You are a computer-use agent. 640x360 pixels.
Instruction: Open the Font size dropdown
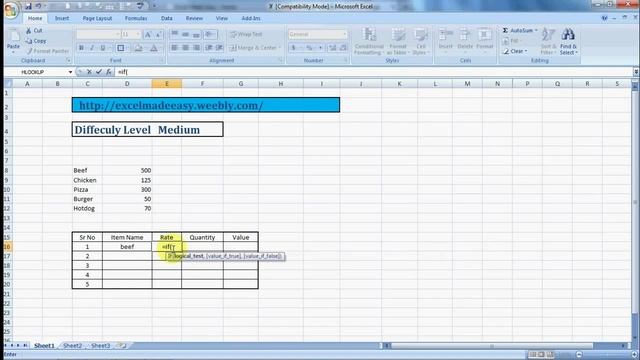(x=138, y=34)
